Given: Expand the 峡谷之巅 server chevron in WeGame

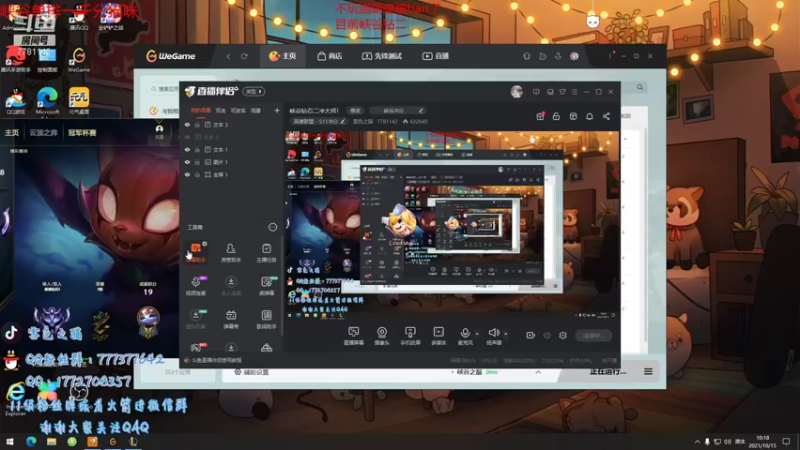Looking at the screenshot, I should click(x=538, y=372).
